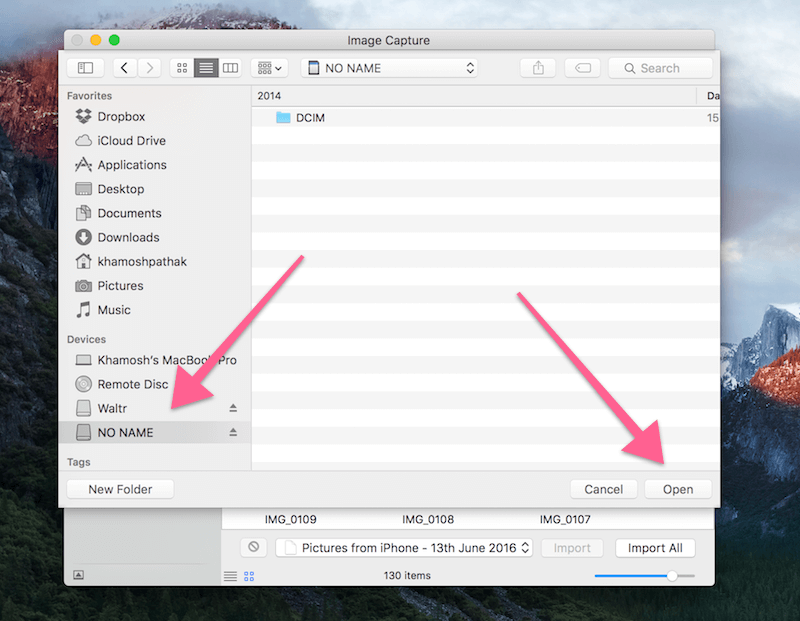
Task: Show the device panel at bottom-left corner
Action: pyautogui.click(x=79, y=575)
